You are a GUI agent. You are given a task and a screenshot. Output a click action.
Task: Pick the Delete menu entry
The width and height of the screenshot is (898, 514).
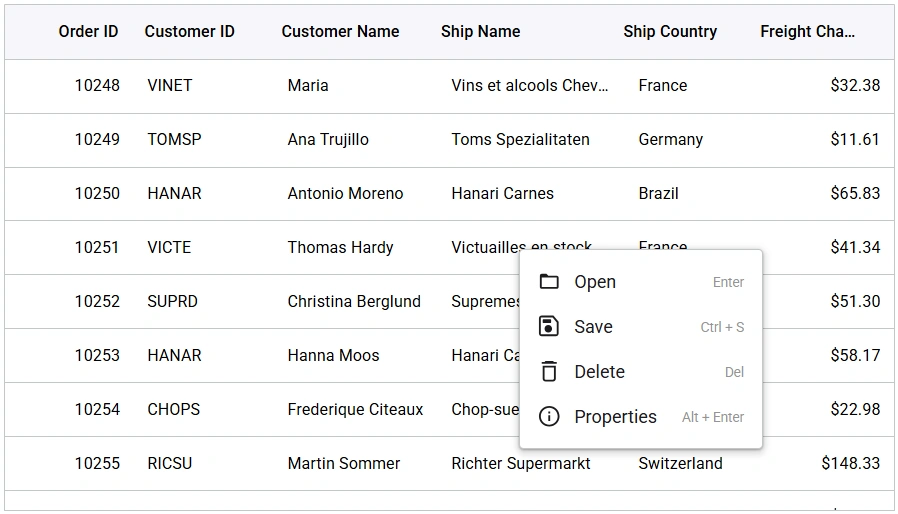[x=599, y=372]
